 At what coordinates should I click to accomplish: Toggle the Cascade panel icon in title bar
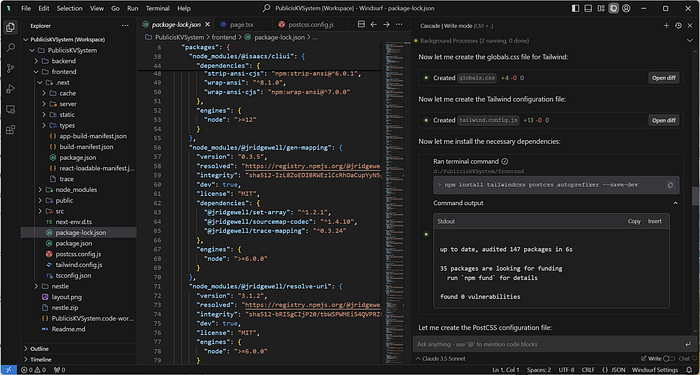(614, 8)
